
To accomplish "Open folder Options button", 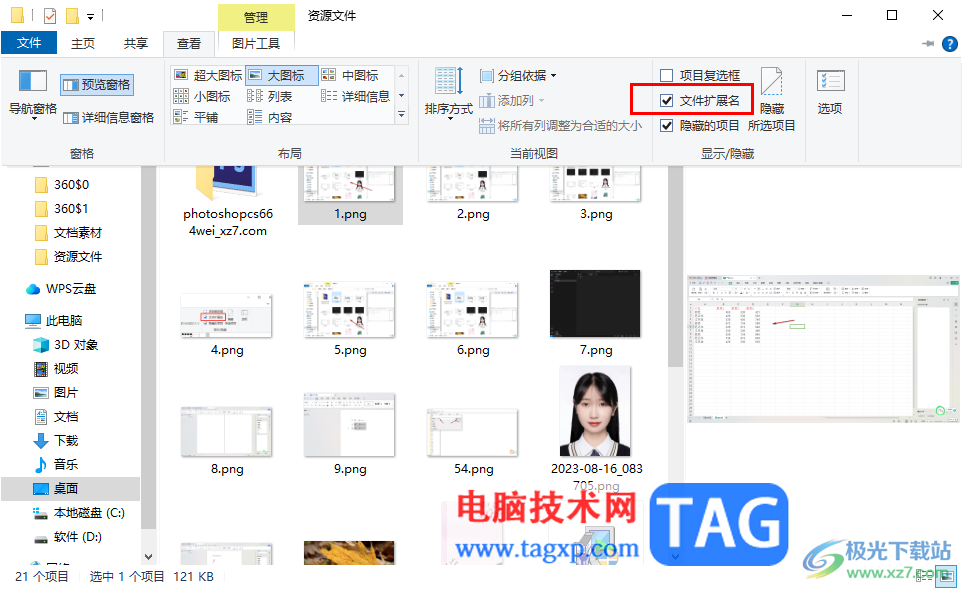I will (830, 93).
